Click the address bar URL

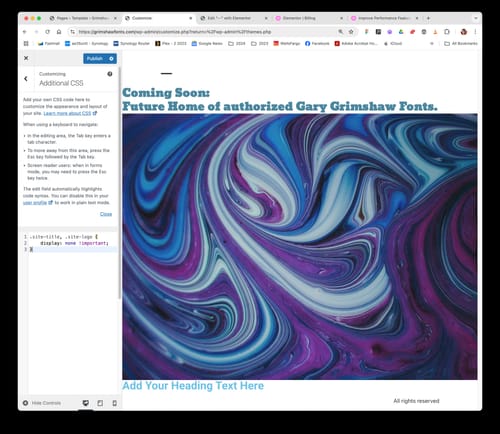175,32
